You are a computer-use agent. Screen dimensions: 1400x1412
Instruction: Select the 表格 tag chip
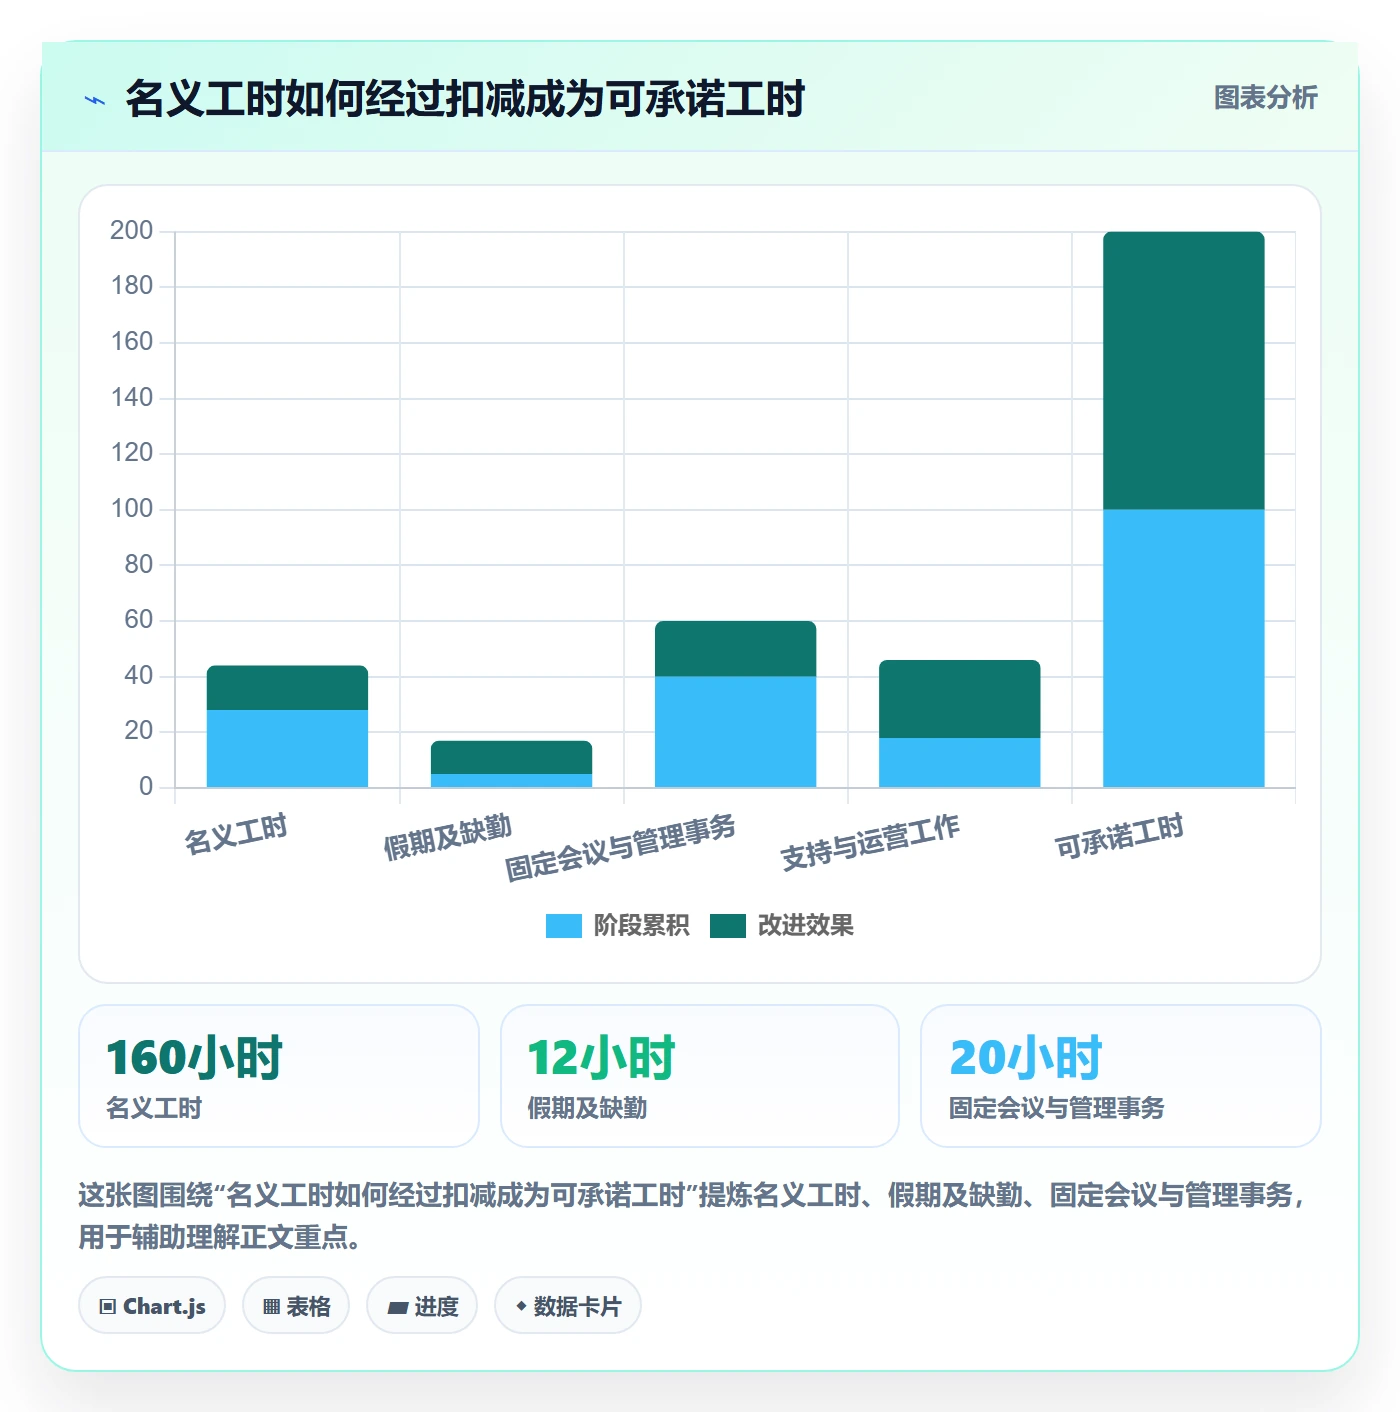[296, 1306]
